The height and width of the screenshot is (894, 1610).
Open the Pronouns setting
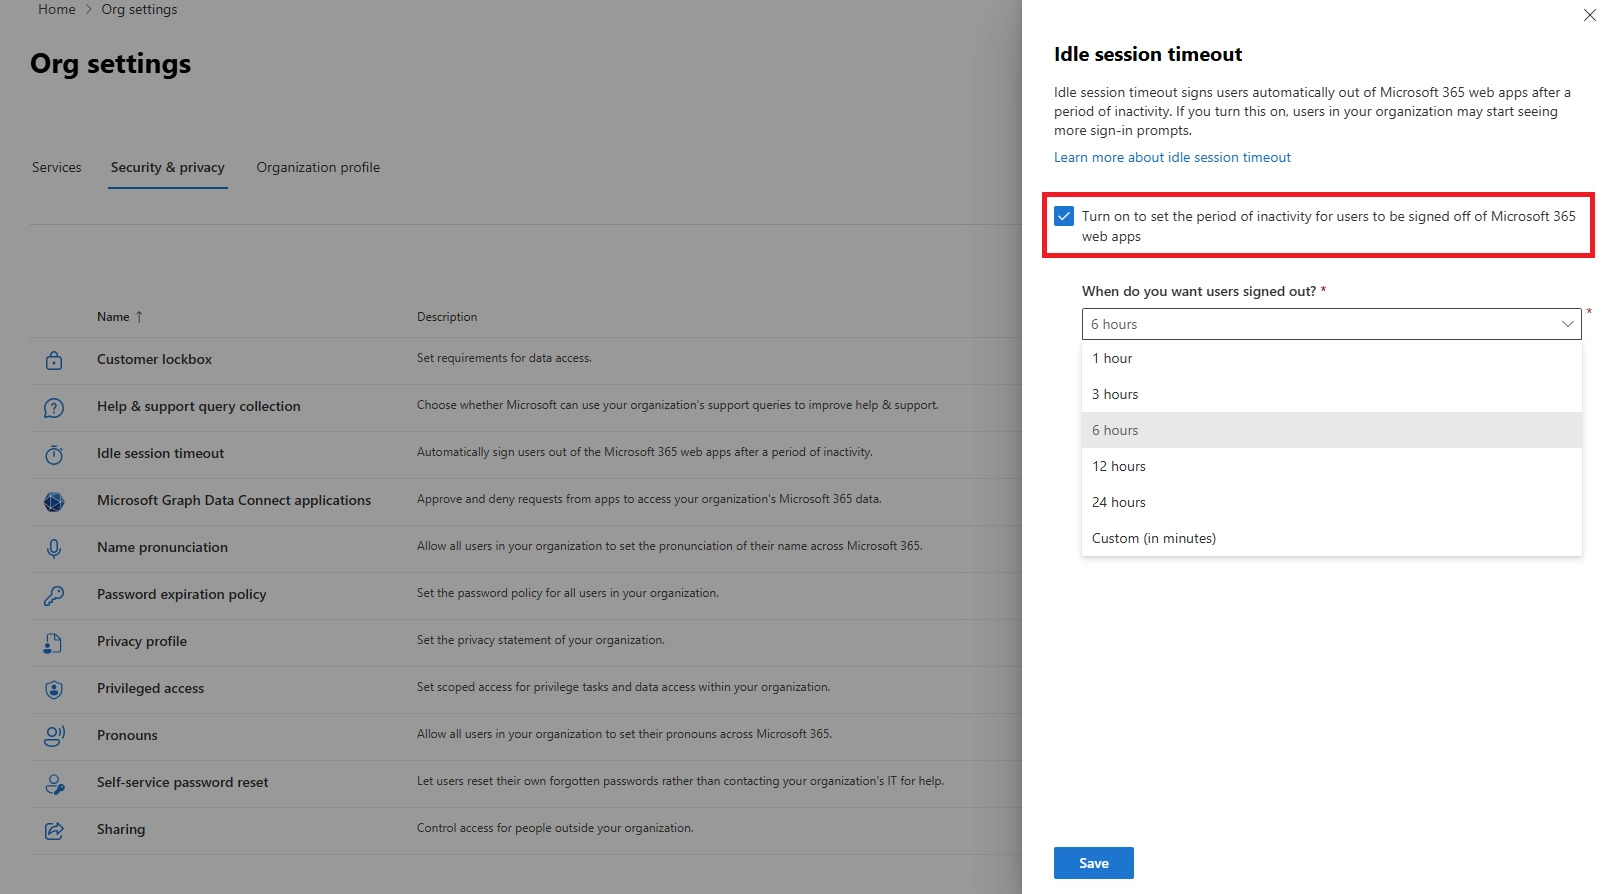[x=127, y=735]
